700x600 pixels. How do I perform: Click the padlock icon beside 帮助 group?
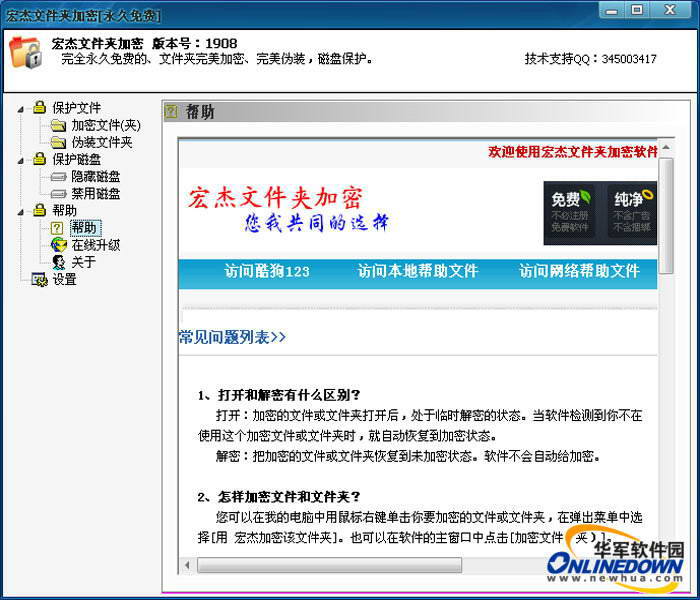[39, 210]
